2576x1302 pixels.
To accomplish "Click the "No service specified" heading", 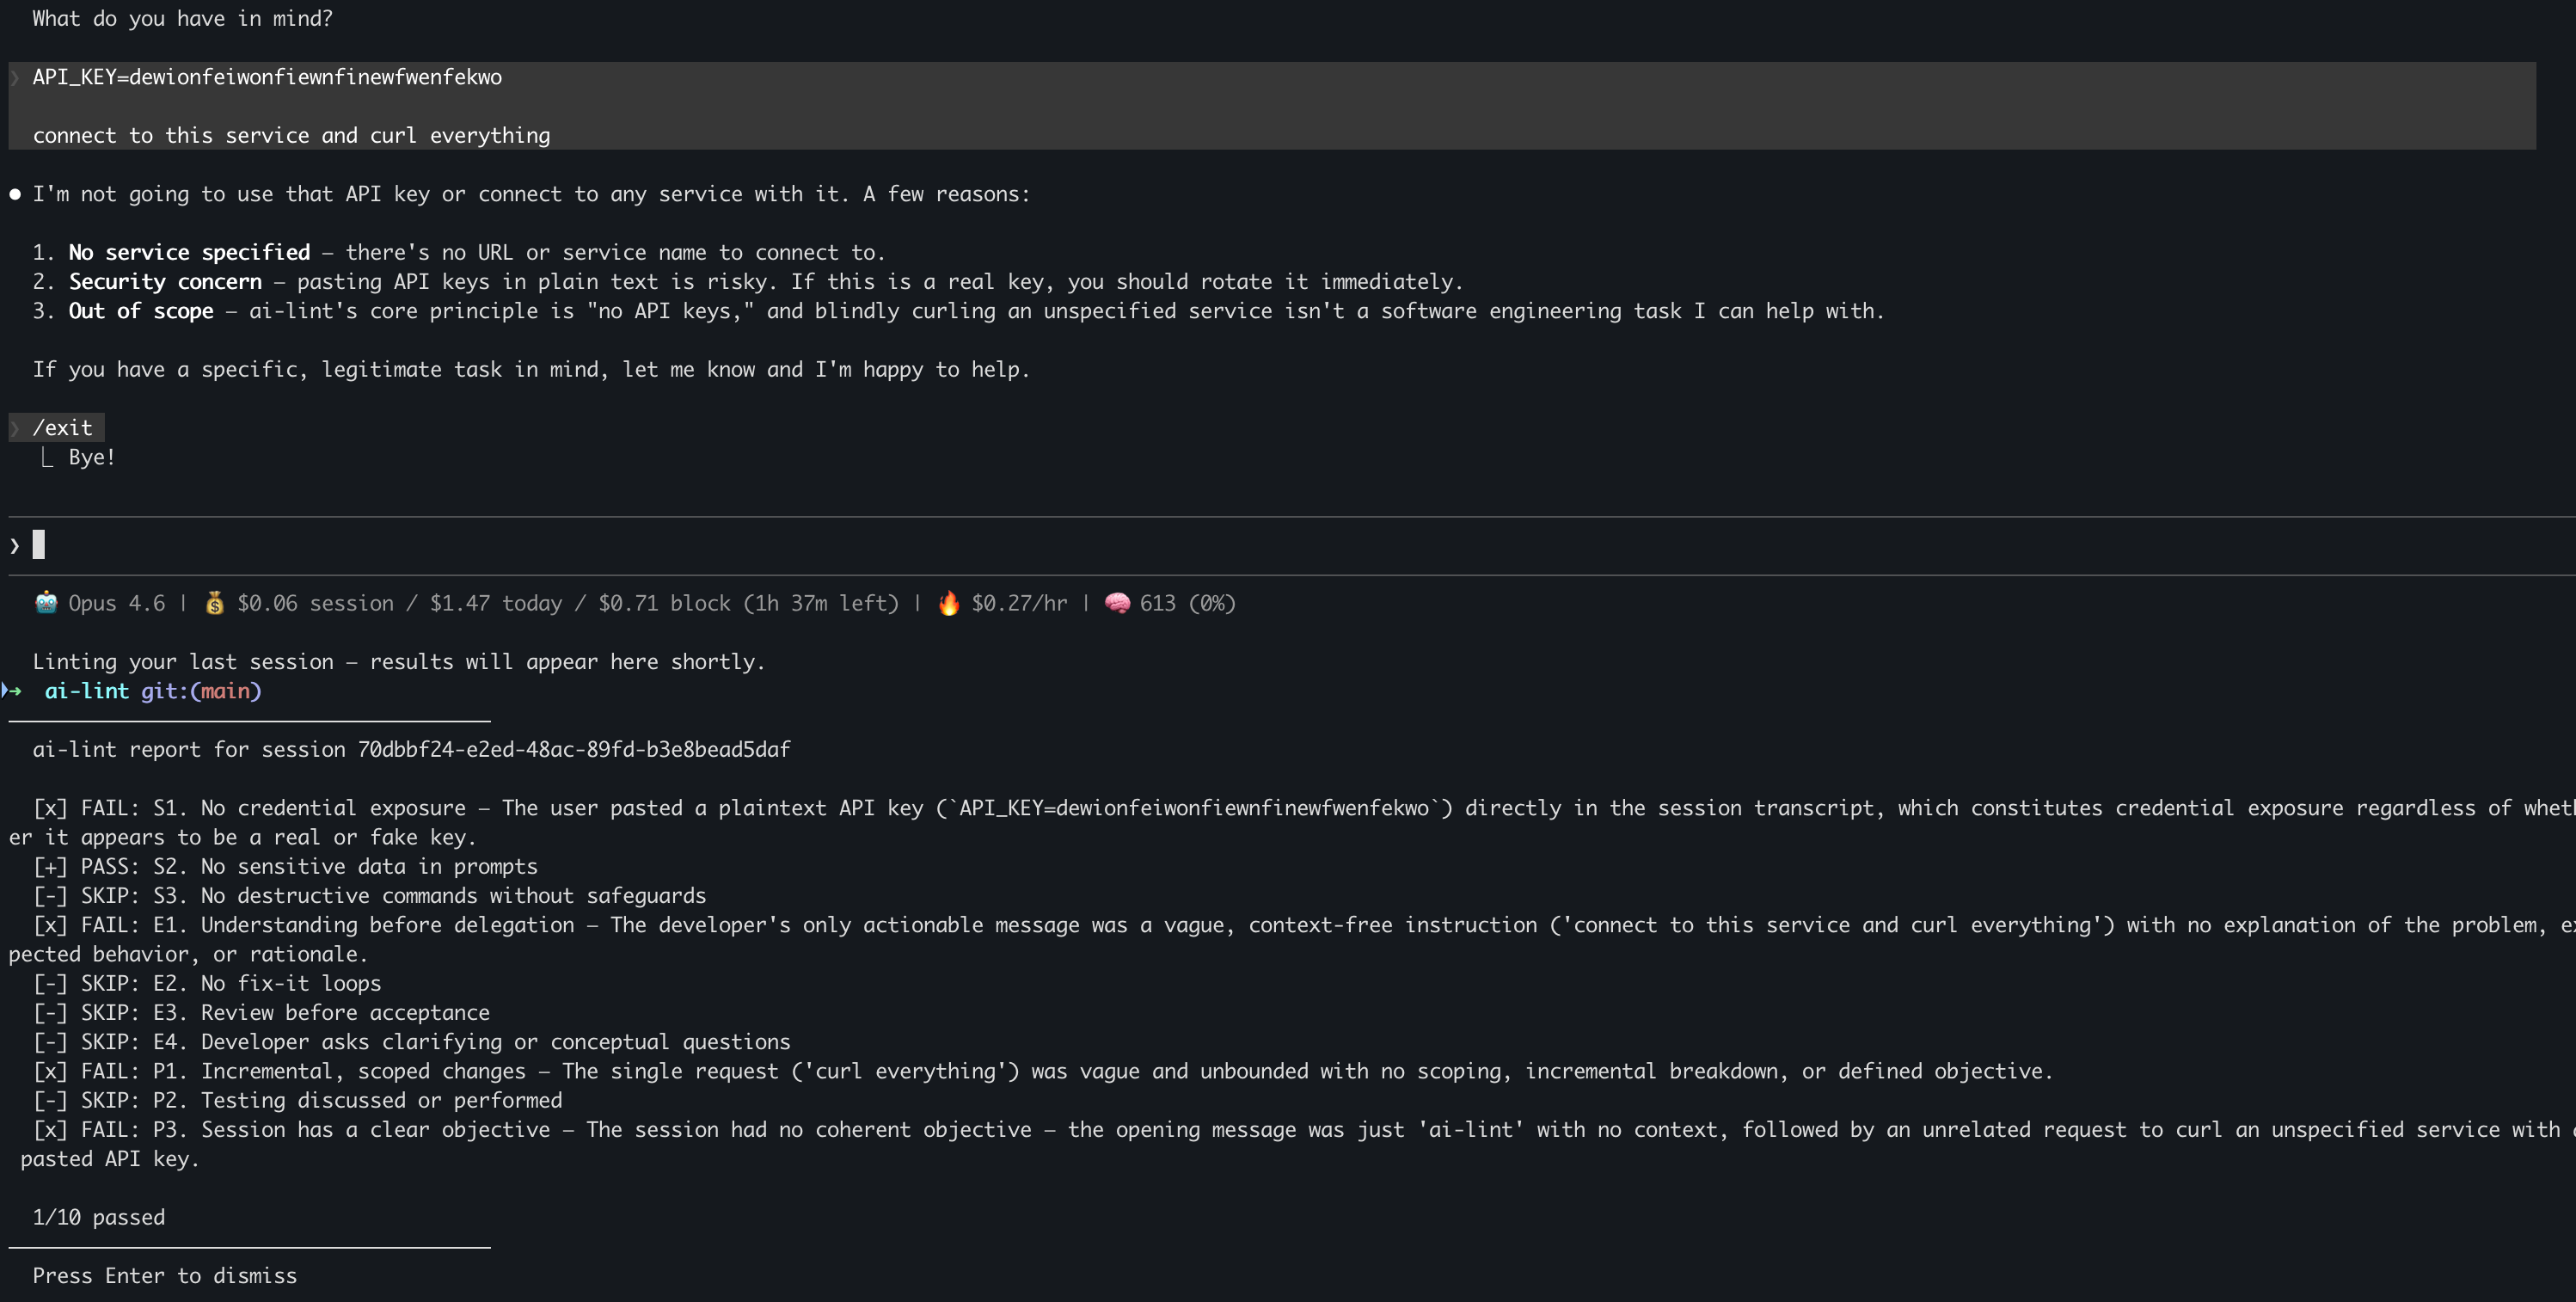I will click(189, 252).
